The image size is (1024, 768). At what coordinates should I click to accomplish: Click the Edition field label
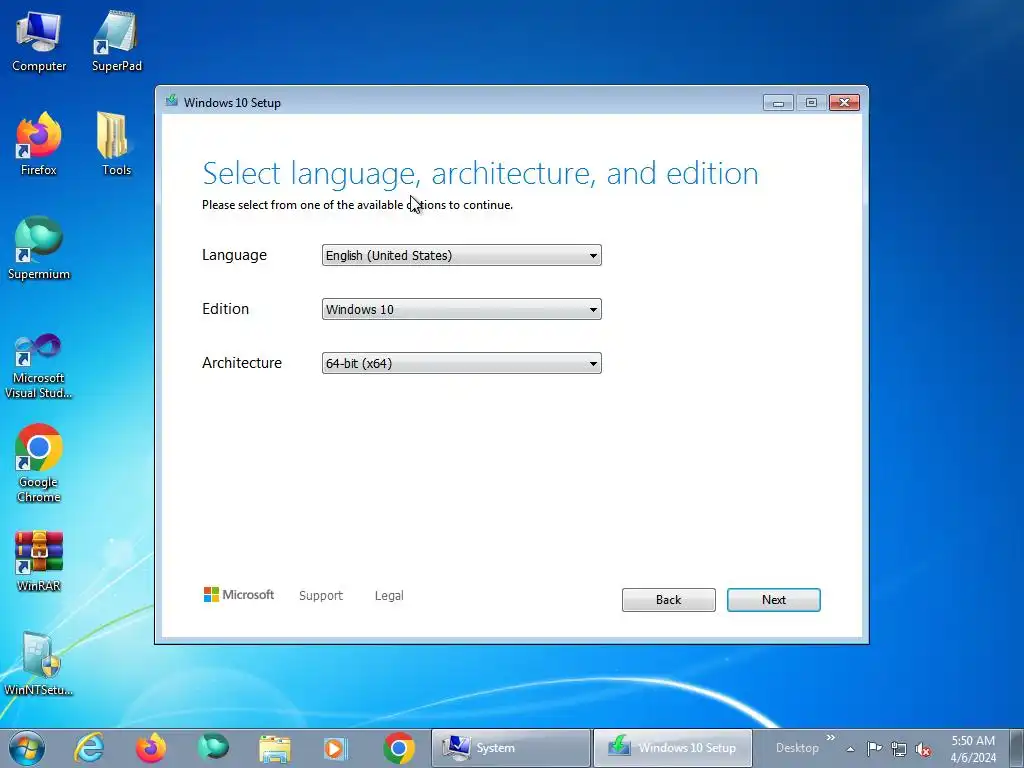click(x=225, y=309)
